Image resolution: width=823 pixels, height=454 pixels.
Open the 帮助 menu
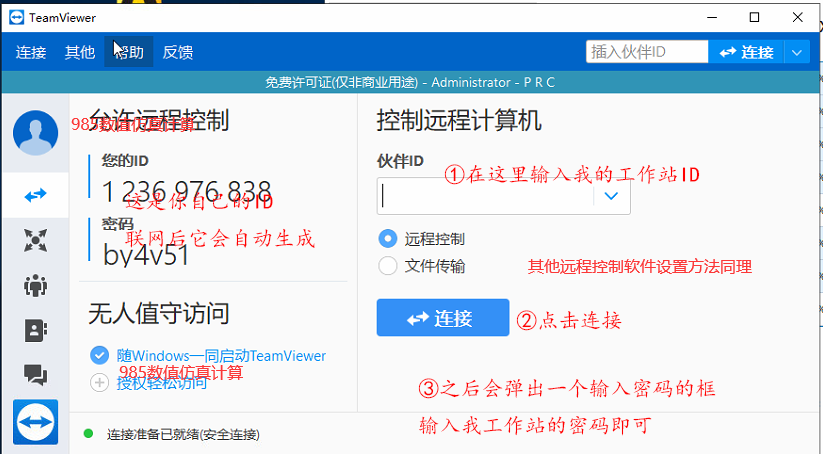click(129, 52)
